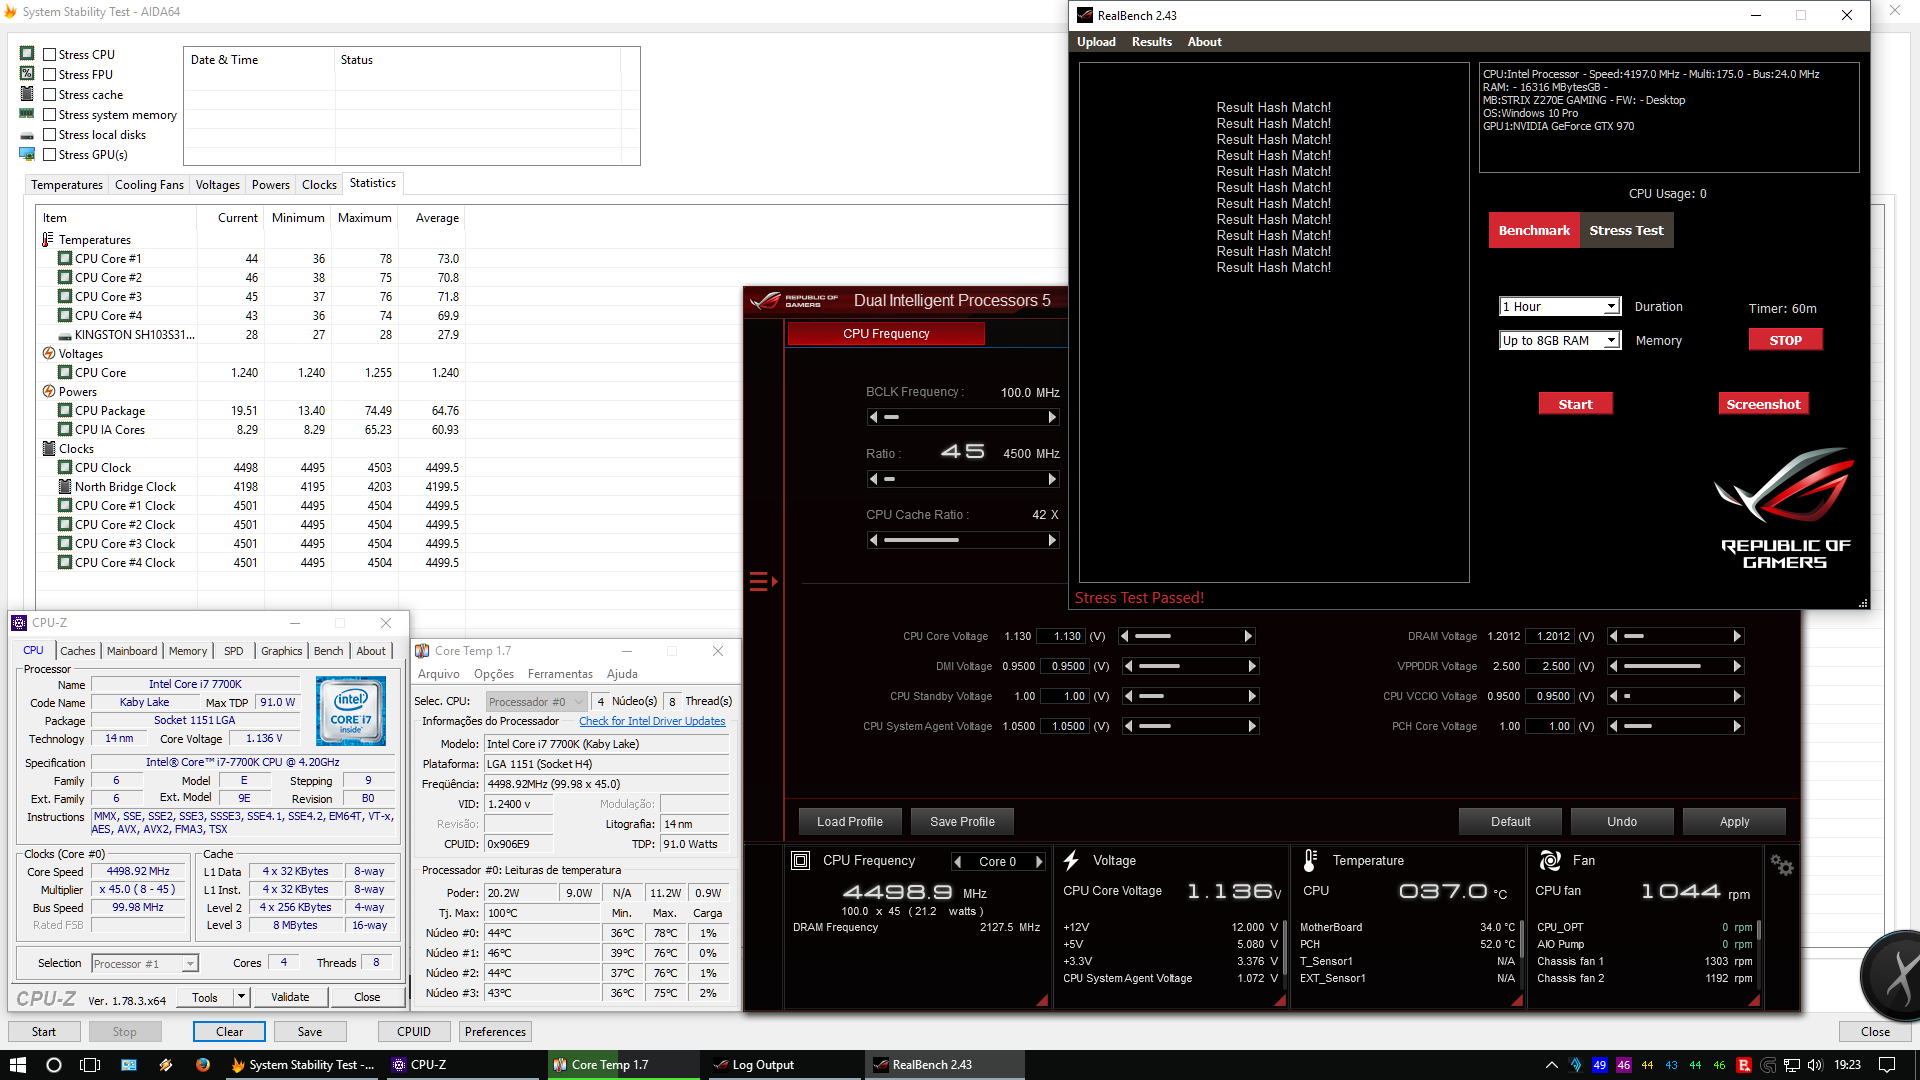Select next core after Core 0
The height and width of the screenshot is (1080, 1920).
[x=1039, y=862]
